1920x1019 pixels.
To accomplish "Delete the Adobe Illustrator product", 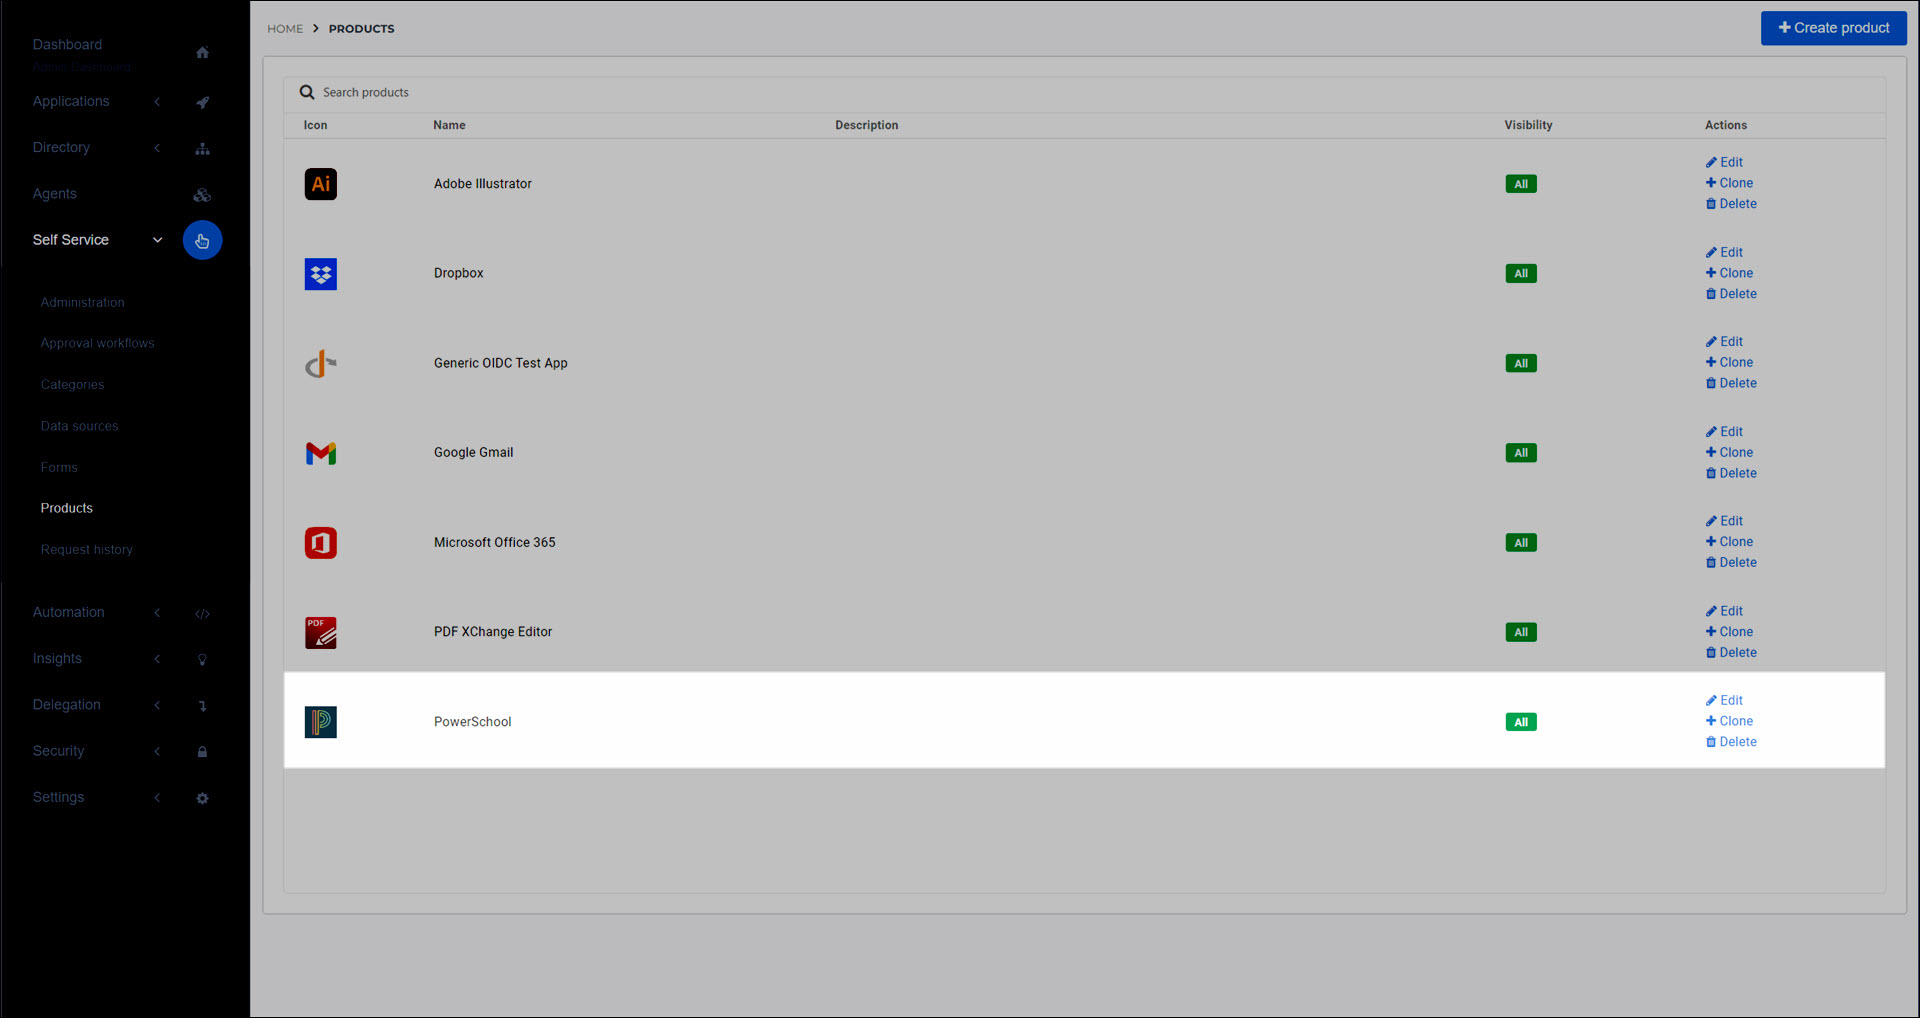I will tap(1732, 204).
